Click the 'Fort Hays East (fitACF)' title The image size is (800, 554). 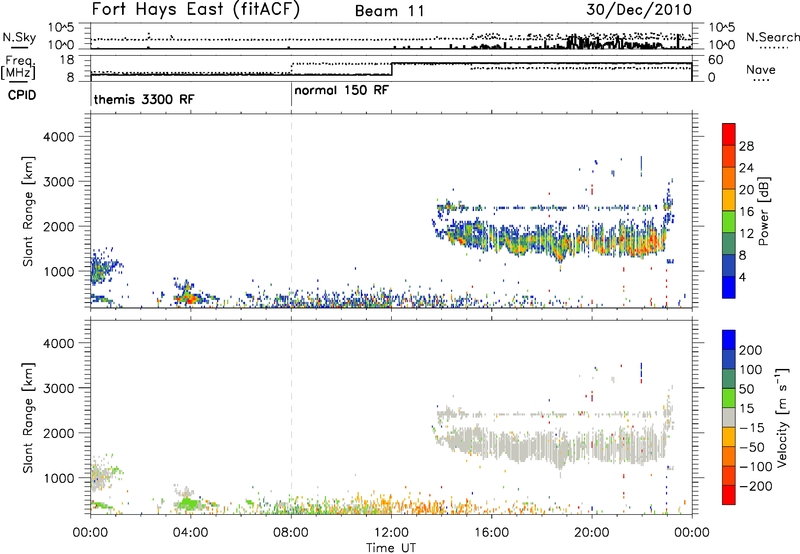pyautogui.click(x=195, y=10)
